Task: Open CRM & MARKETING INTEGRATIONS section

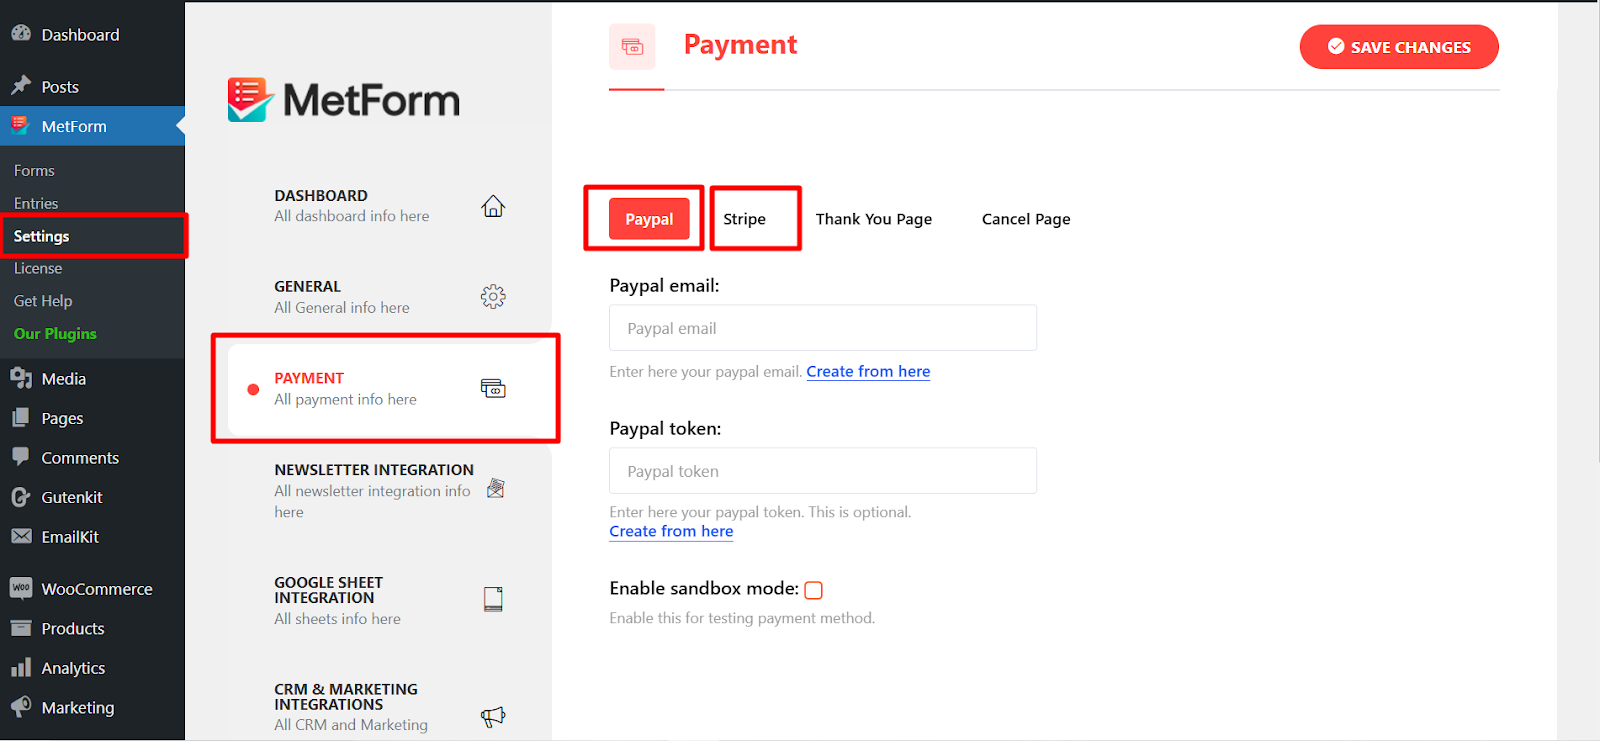Action: 390,707
